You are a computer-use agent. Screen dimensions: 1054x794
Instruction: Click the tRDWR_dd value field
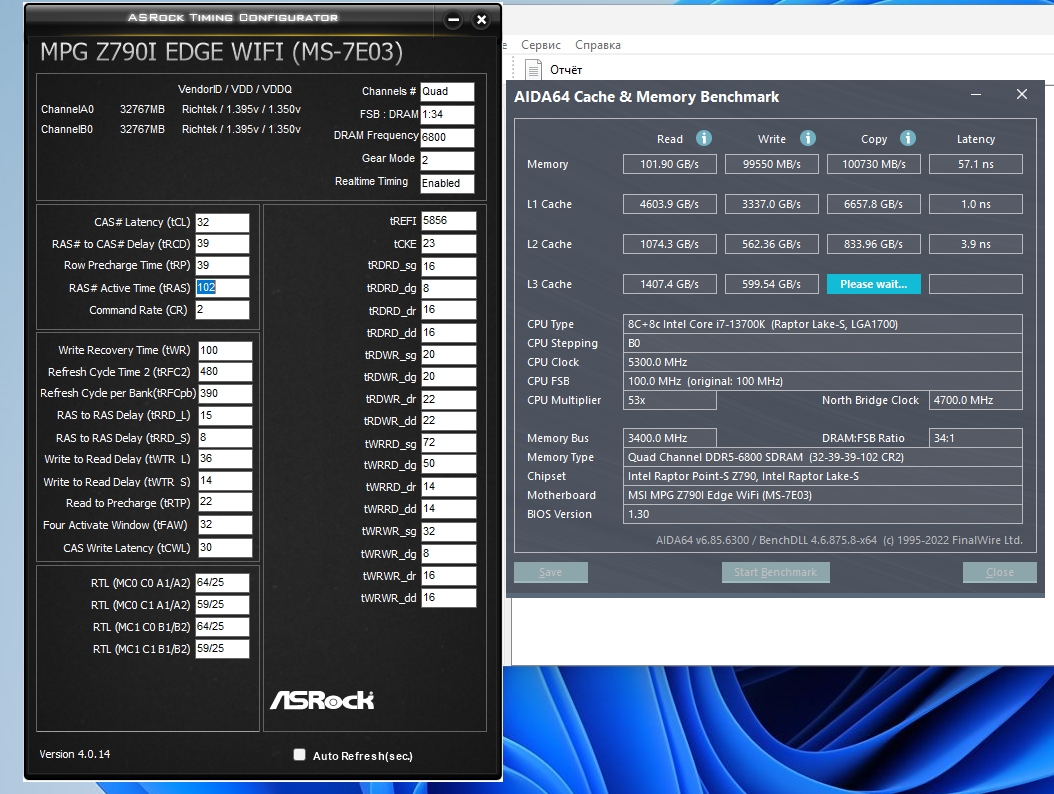pyautogui.click(x=449, y=421)
